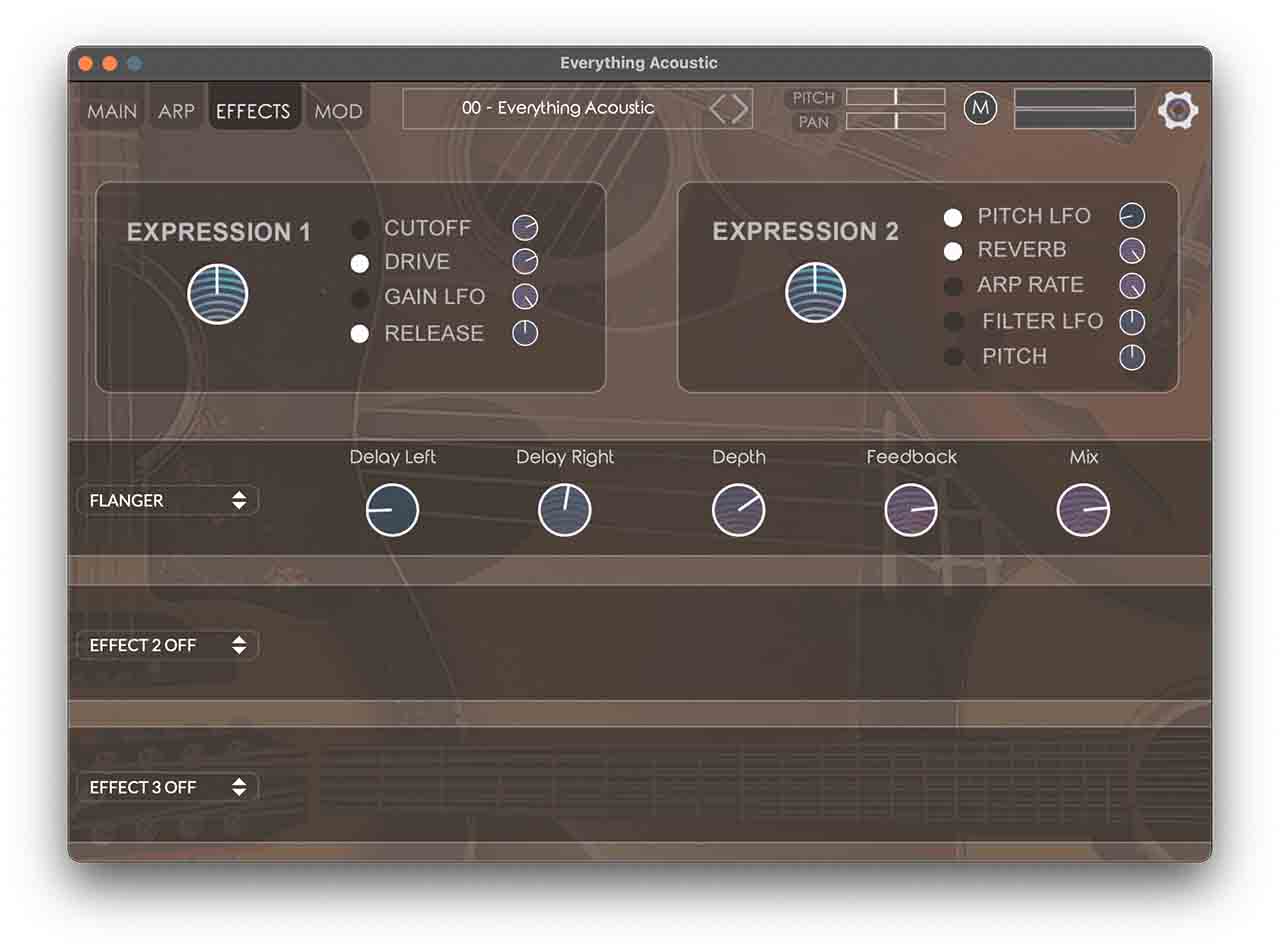Click the round M button
Viewport: 1280px width, 952px height.
(x=980, y=108)
